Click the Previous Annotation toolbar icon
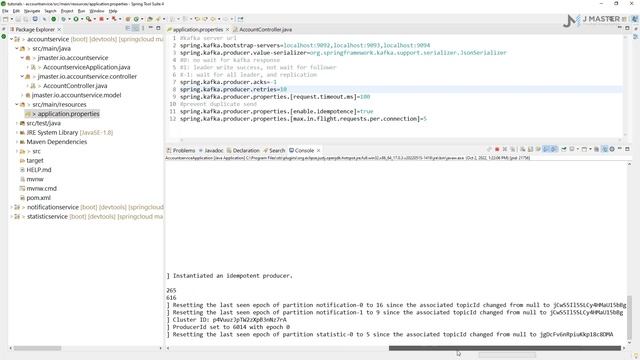The width and height of the screenshot is (640, 360). pyautogui.click(x=184, y=19)
